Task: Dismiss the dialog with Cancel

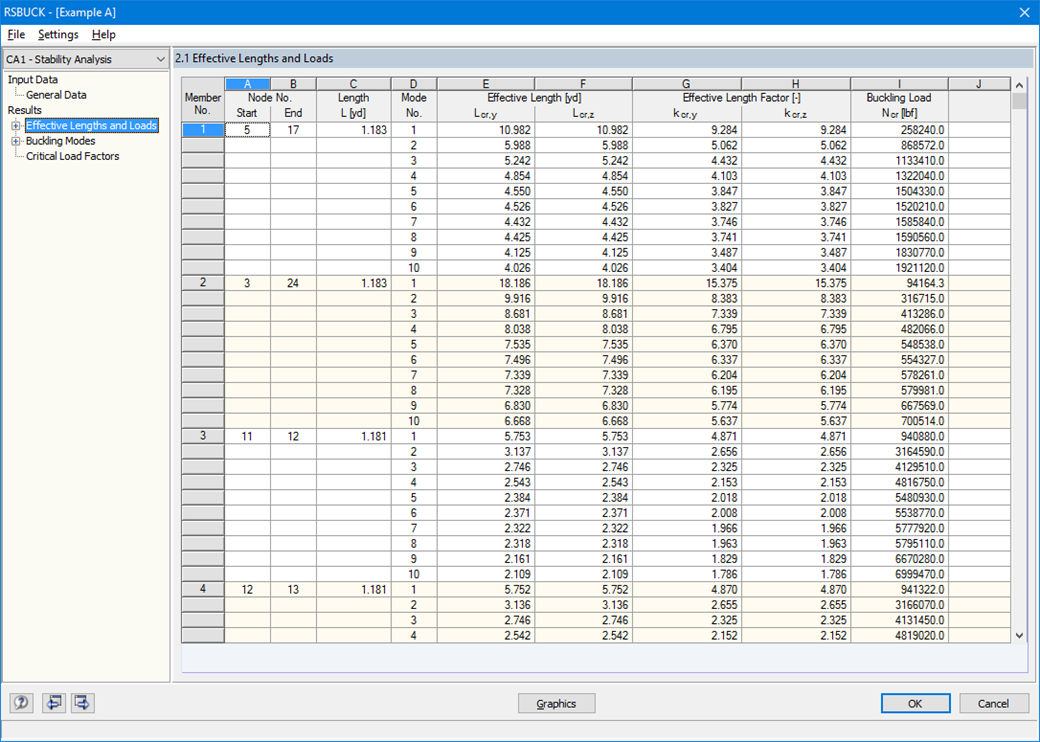Action: tap(993, 703)
